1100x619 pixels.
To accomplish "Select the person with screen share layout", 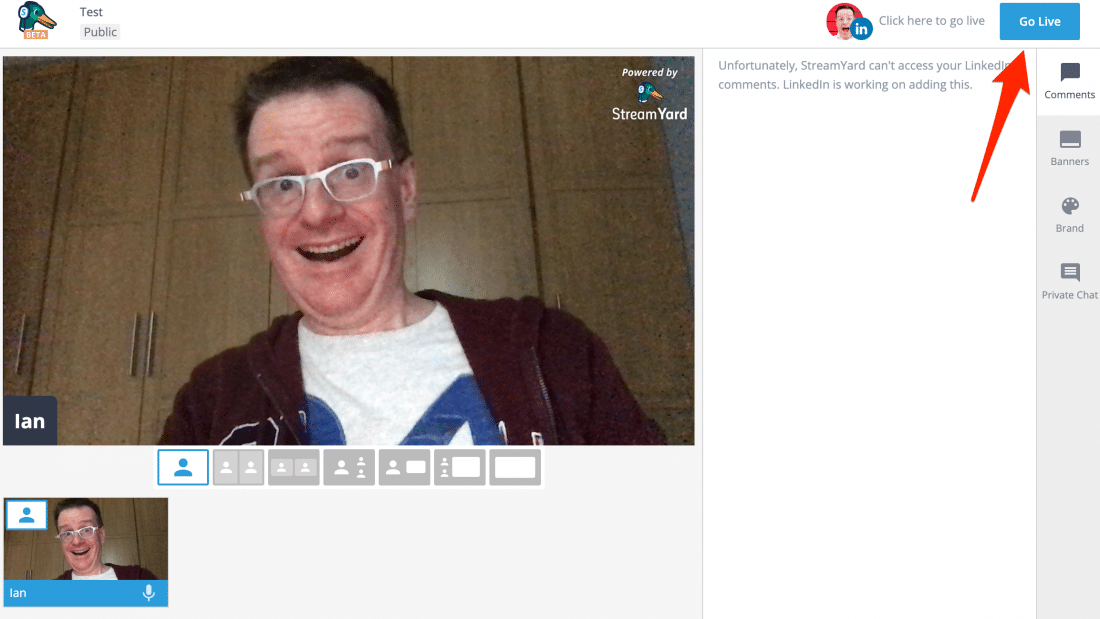I will point(405,467).
